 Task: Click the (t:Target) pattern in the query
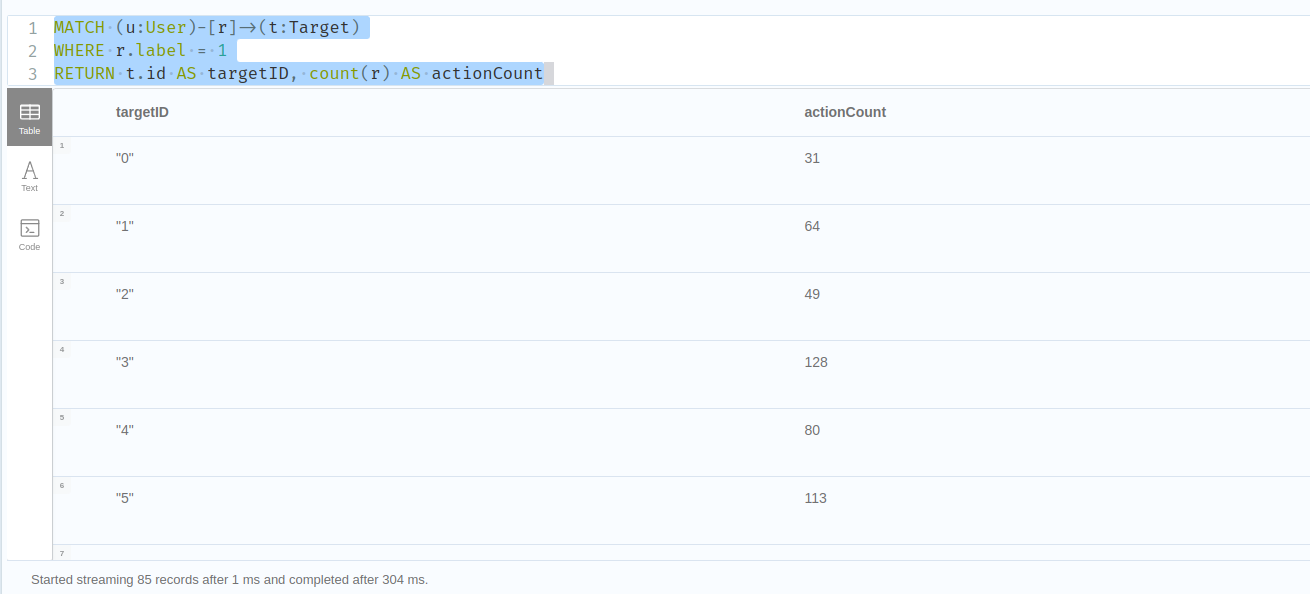point(309,28)
